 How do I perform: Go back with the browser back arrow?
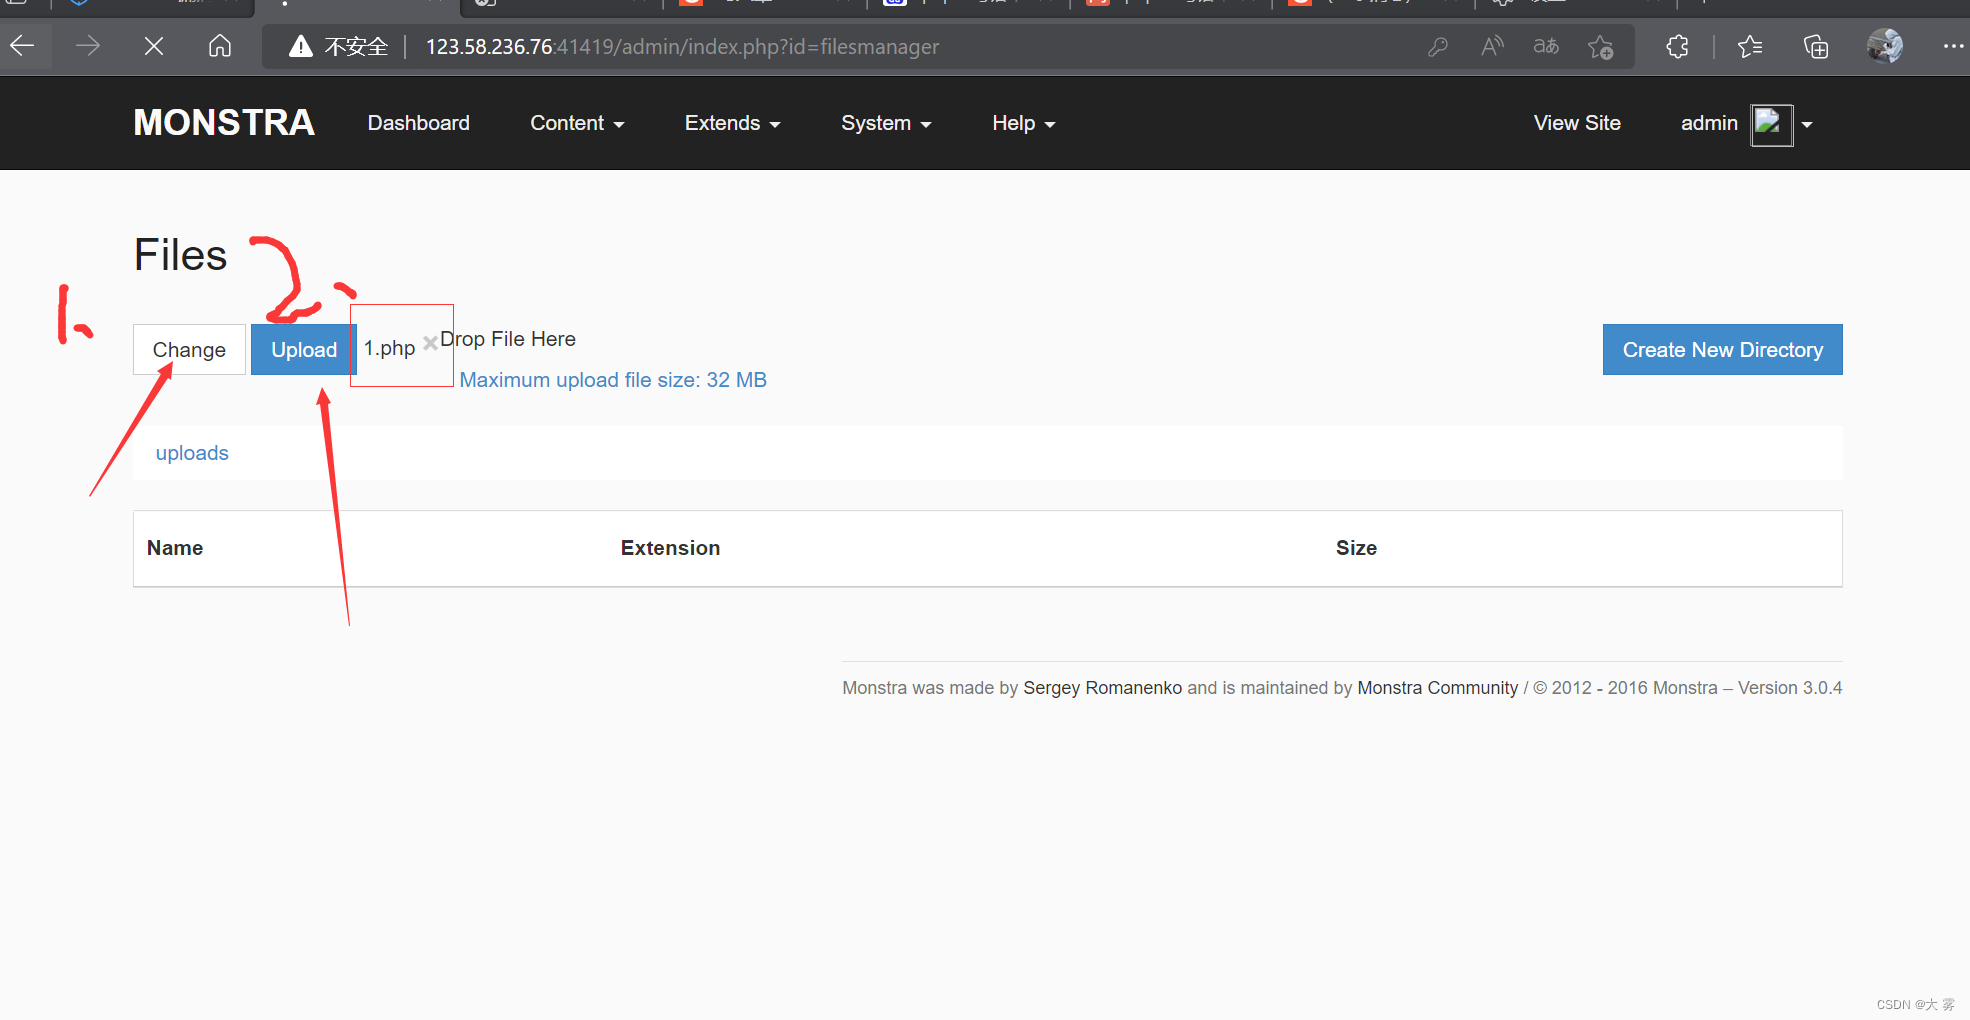pos(22,46)
